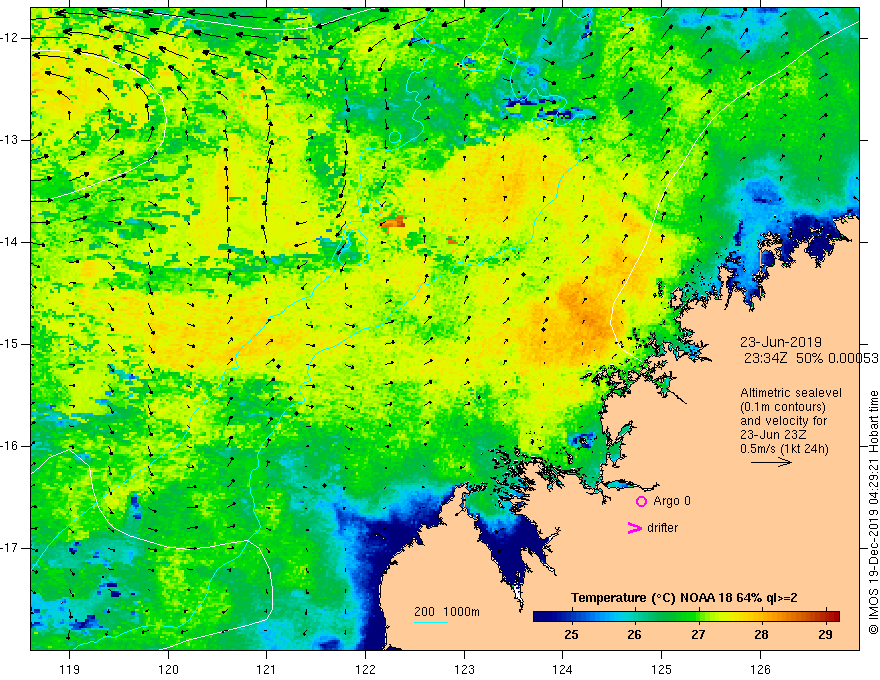
Task: Click the longitude label 124
Action: pyautogui.click(x=562, y=669)
